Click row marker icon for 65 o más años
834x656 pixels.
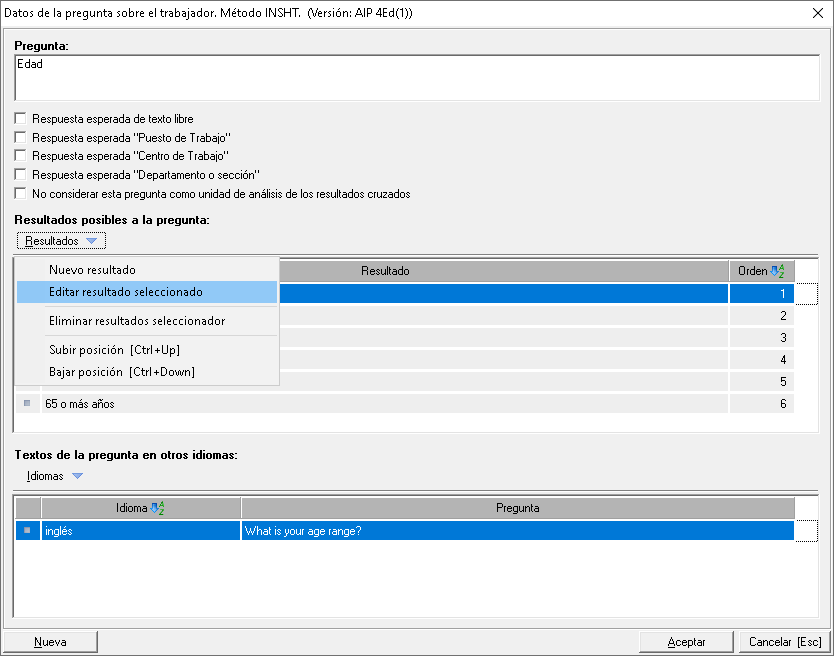click(27, 404)
